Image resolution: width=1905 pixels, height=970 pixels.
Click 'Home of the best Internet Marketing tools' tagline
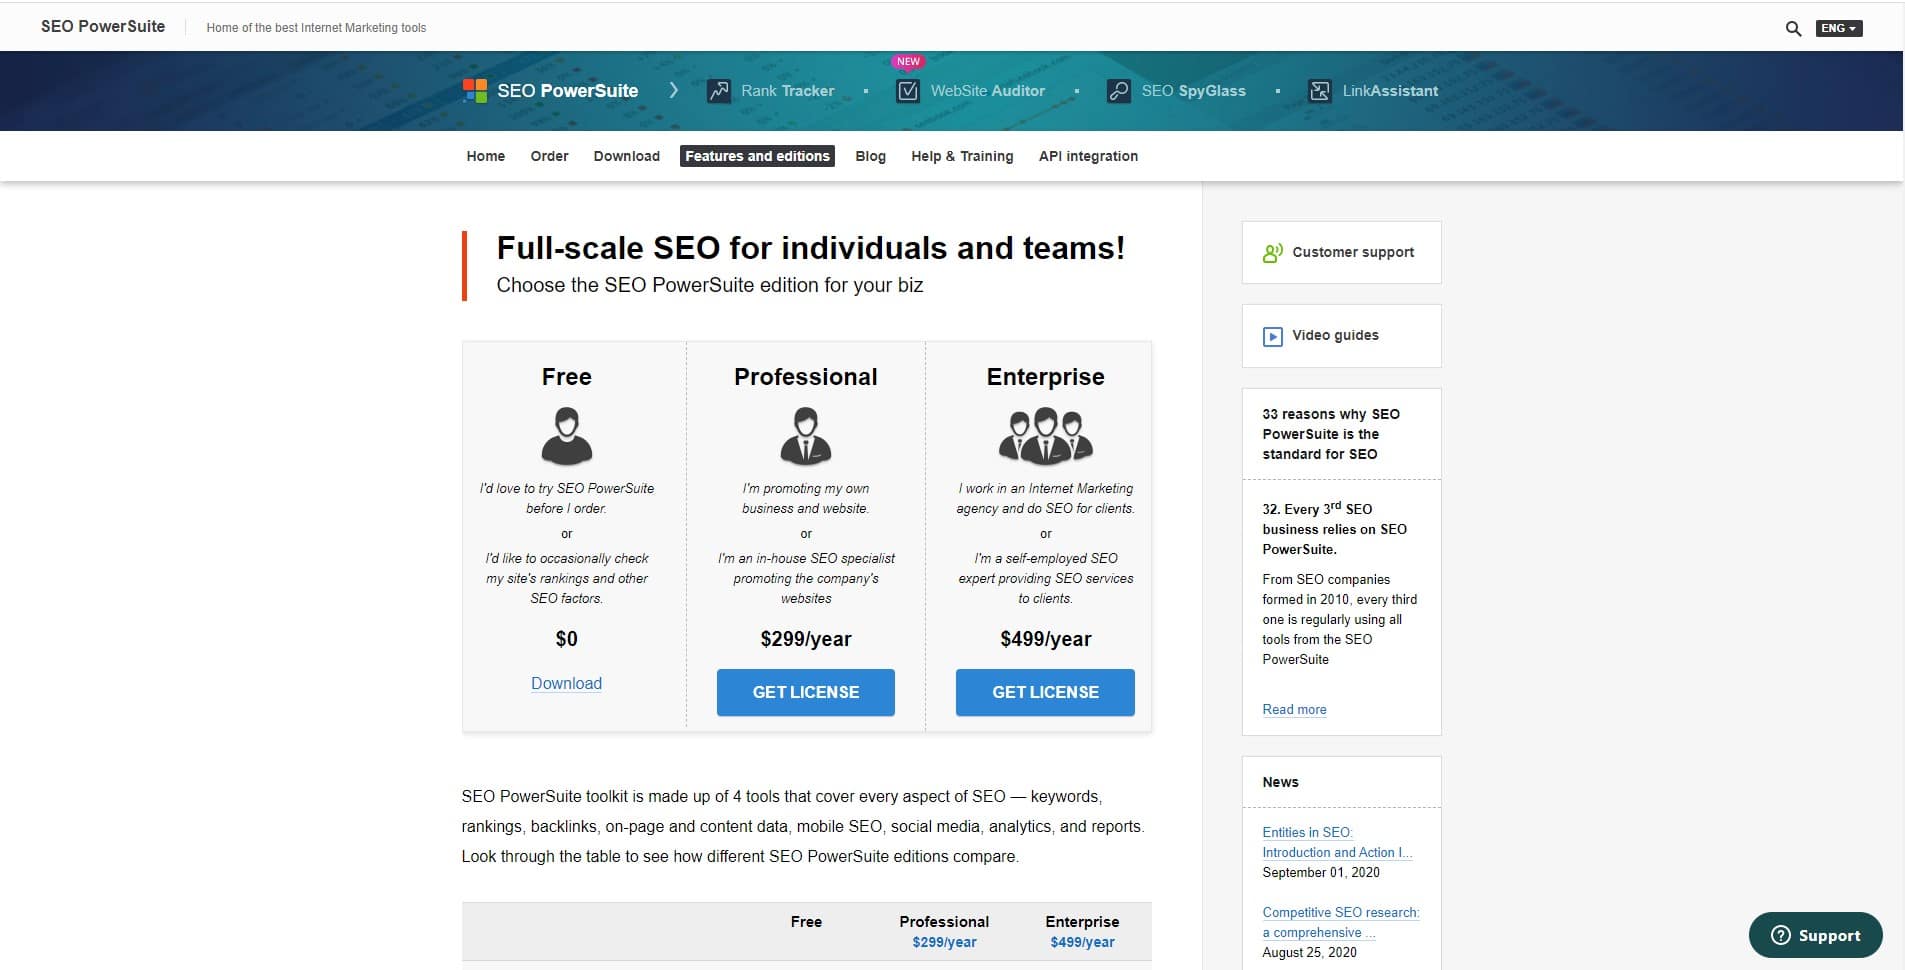(x=316, y=28)
